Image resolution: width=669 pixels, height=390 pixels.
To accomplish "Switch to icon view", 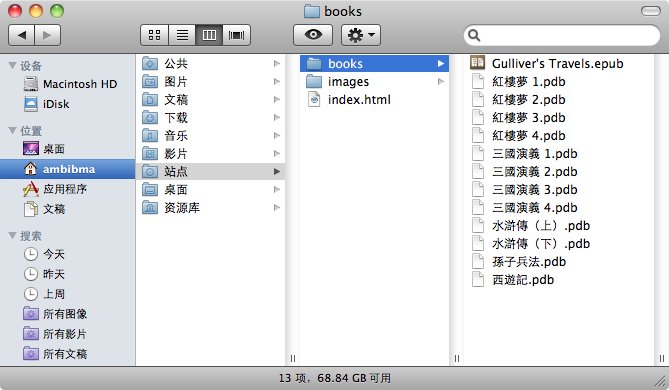I will (154, 35).
